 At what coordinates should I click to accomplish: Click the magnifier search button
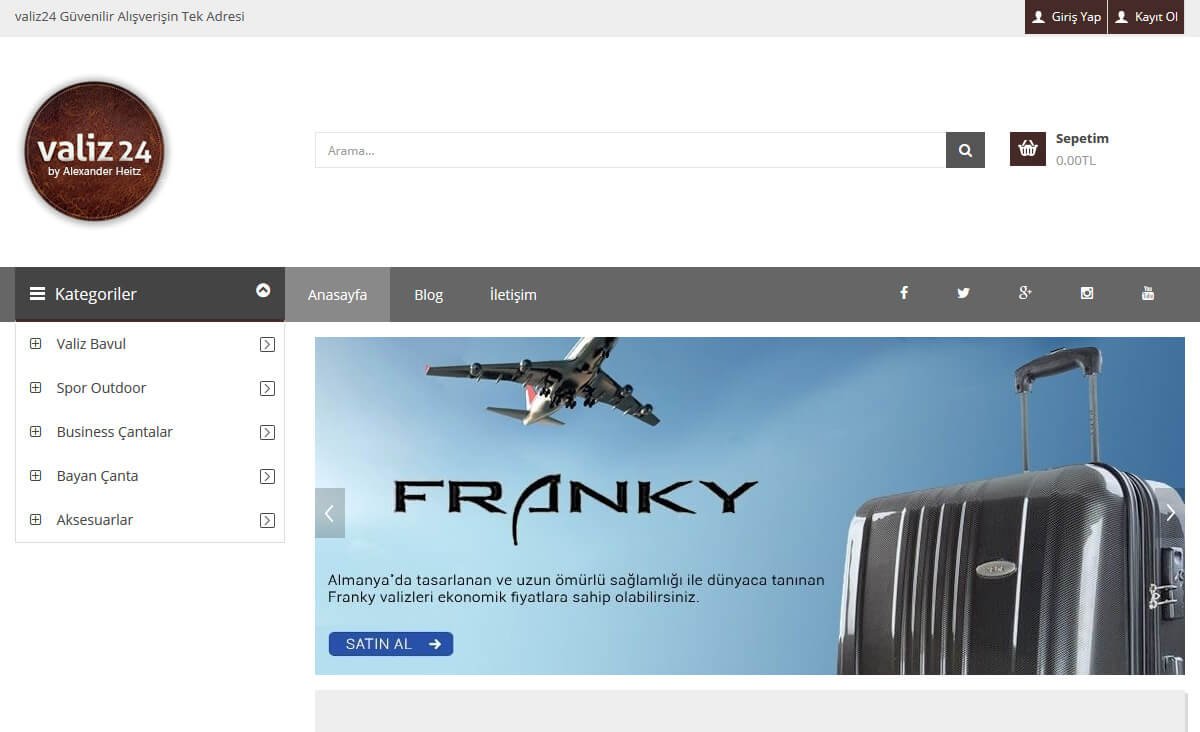click(965, 150)
